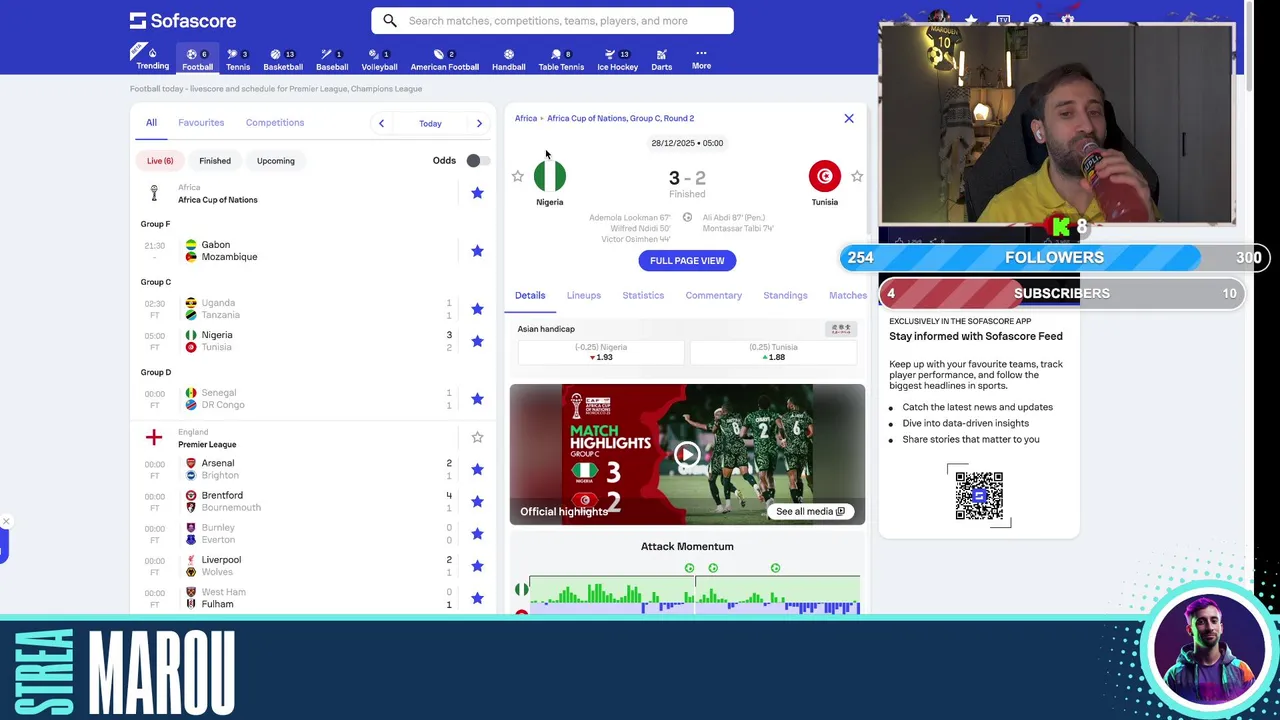Open the Today date picker

(430, 123)
